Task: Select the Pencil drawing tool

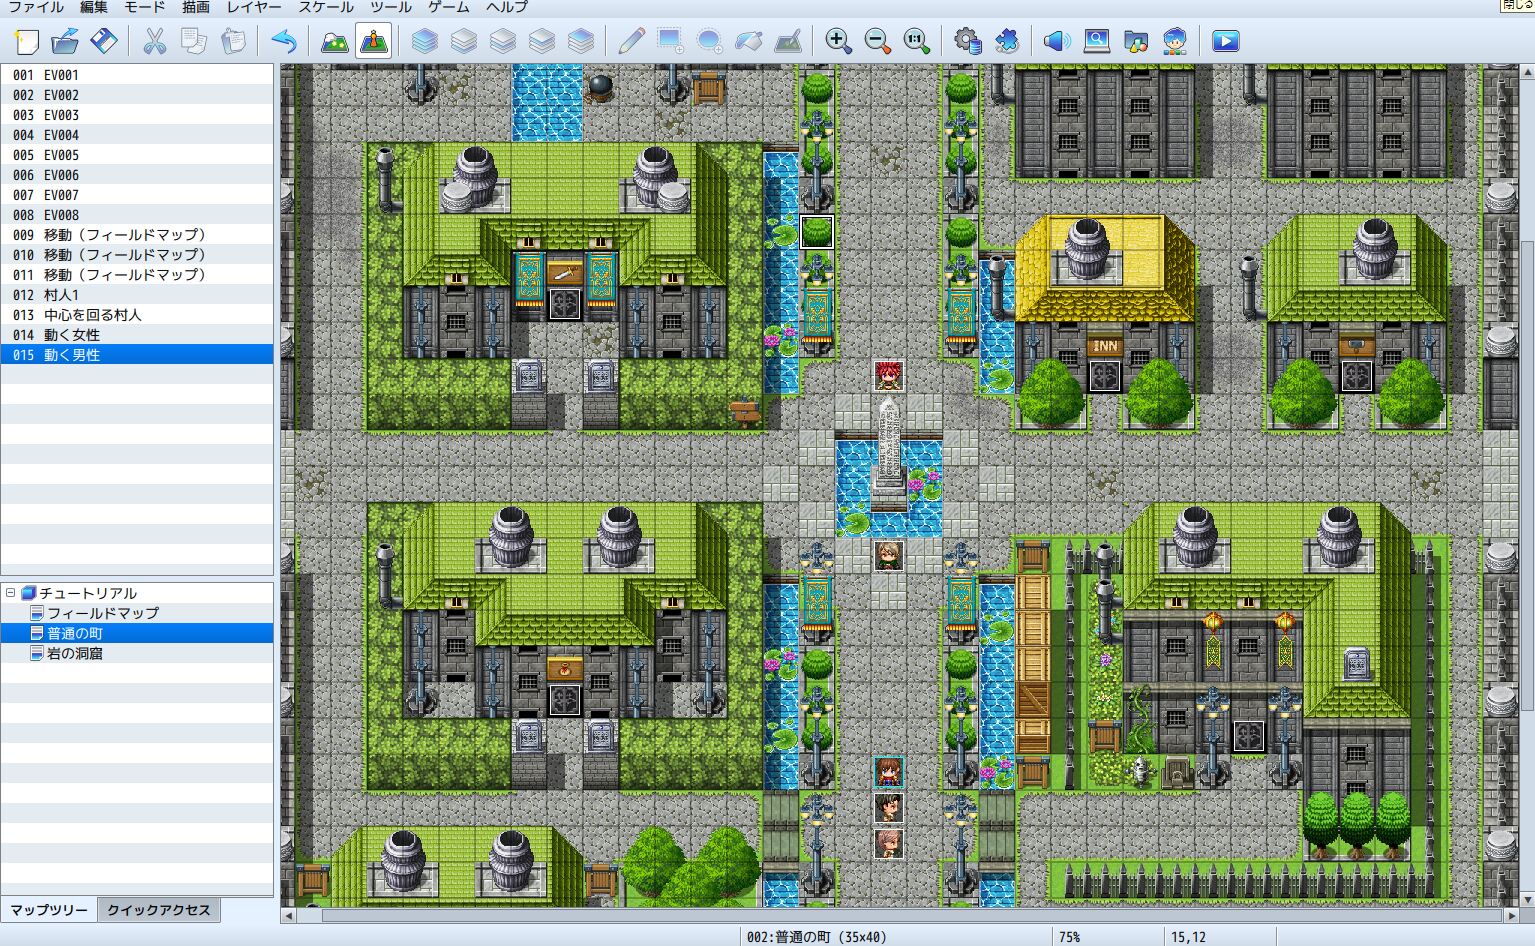Action: pyautogui.click(x=631, y=41)
